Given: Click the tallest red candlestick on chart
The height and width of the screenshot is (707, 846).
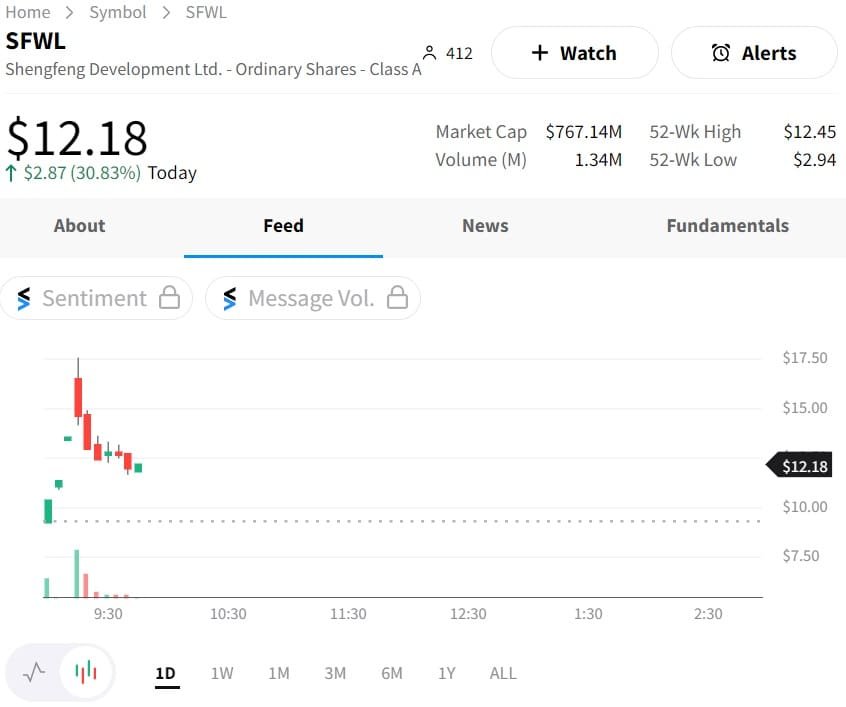Looking at the screenshot, I should click(78, 397).
